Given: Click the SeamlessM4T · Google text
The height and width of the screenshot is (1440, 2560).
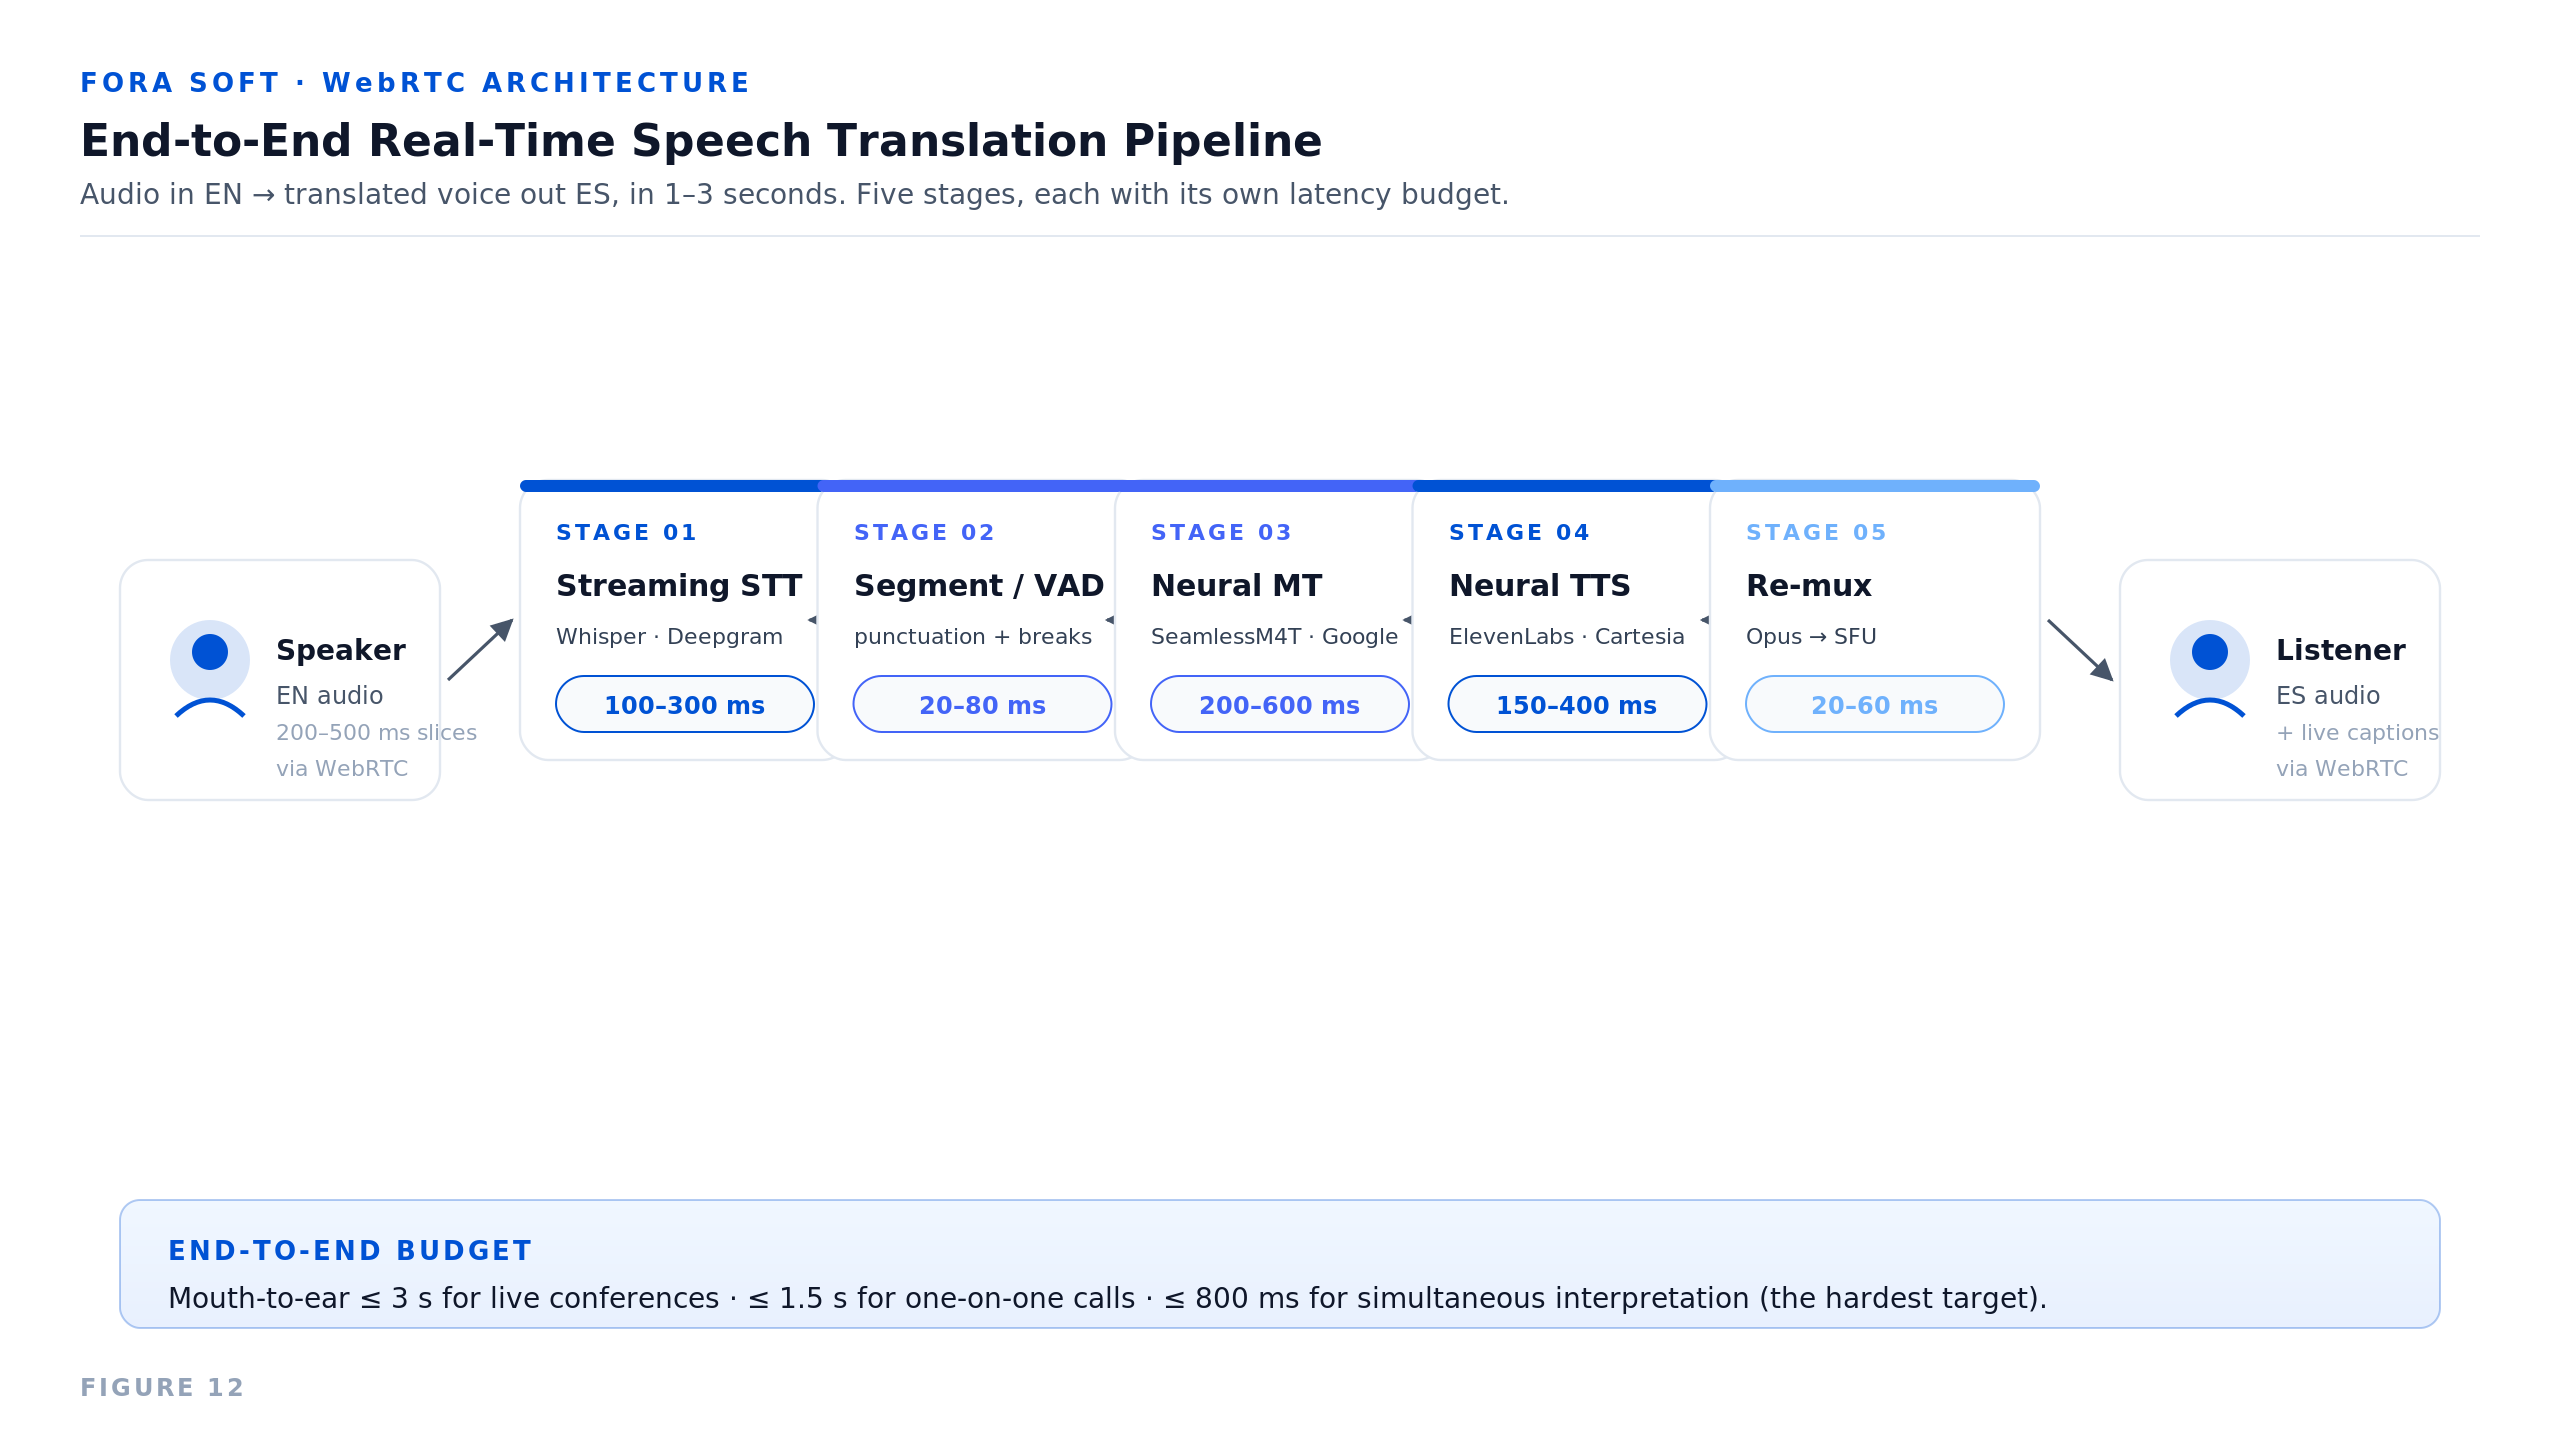Looking at the screenshot, I should (1274, 637).
